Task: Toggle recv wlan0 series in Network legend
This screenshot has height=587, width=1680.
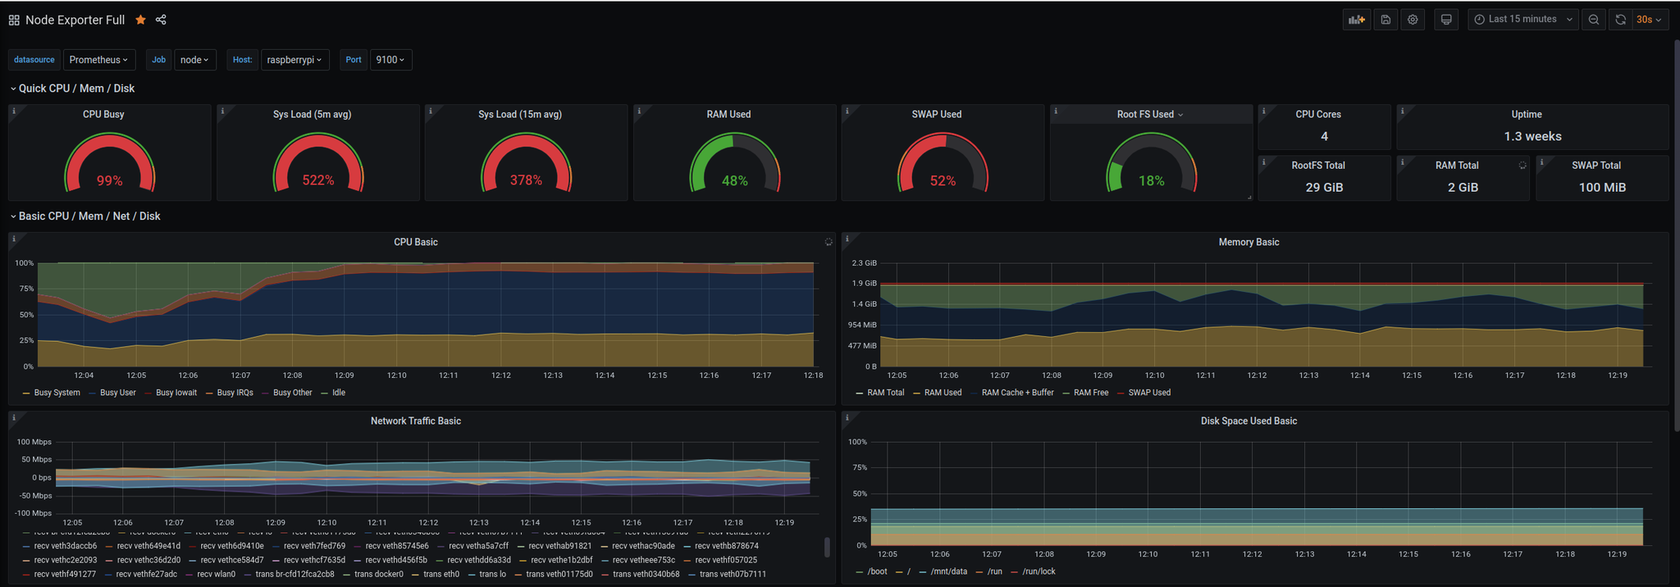Action: (216, 574)
